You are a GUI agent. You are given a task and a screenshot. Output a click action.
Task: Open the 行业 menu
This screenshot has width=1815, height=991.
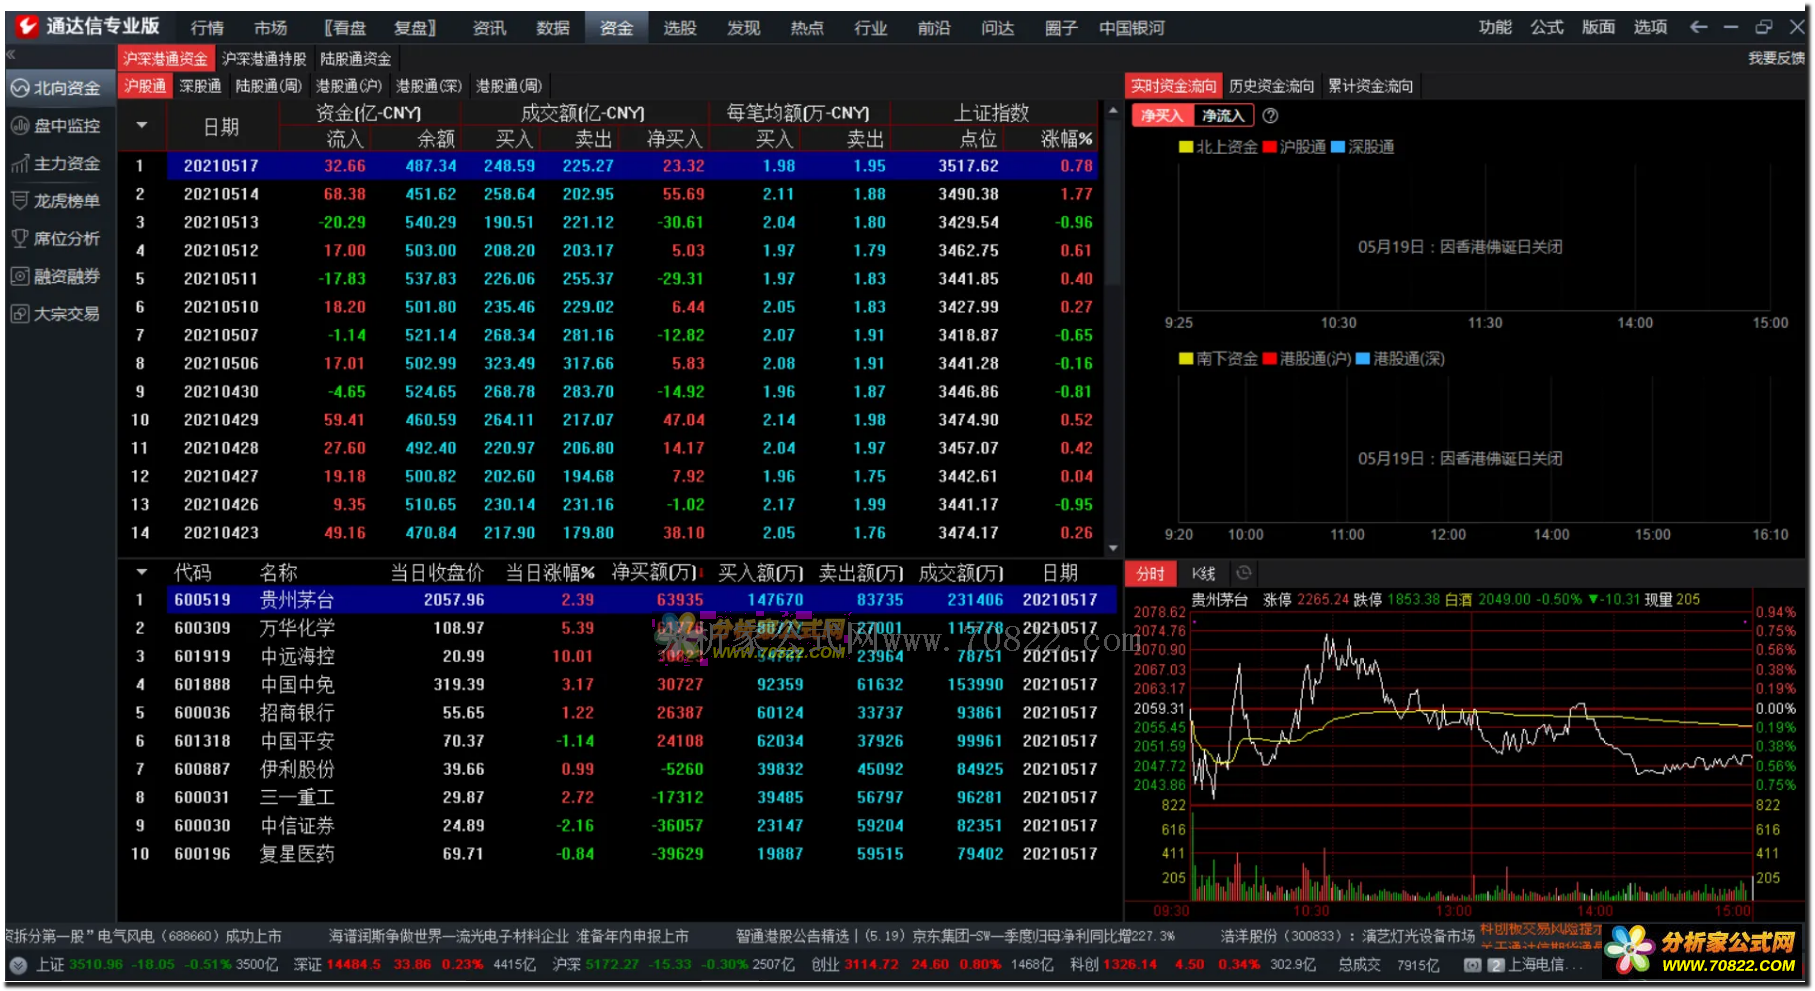click(870, 28)
